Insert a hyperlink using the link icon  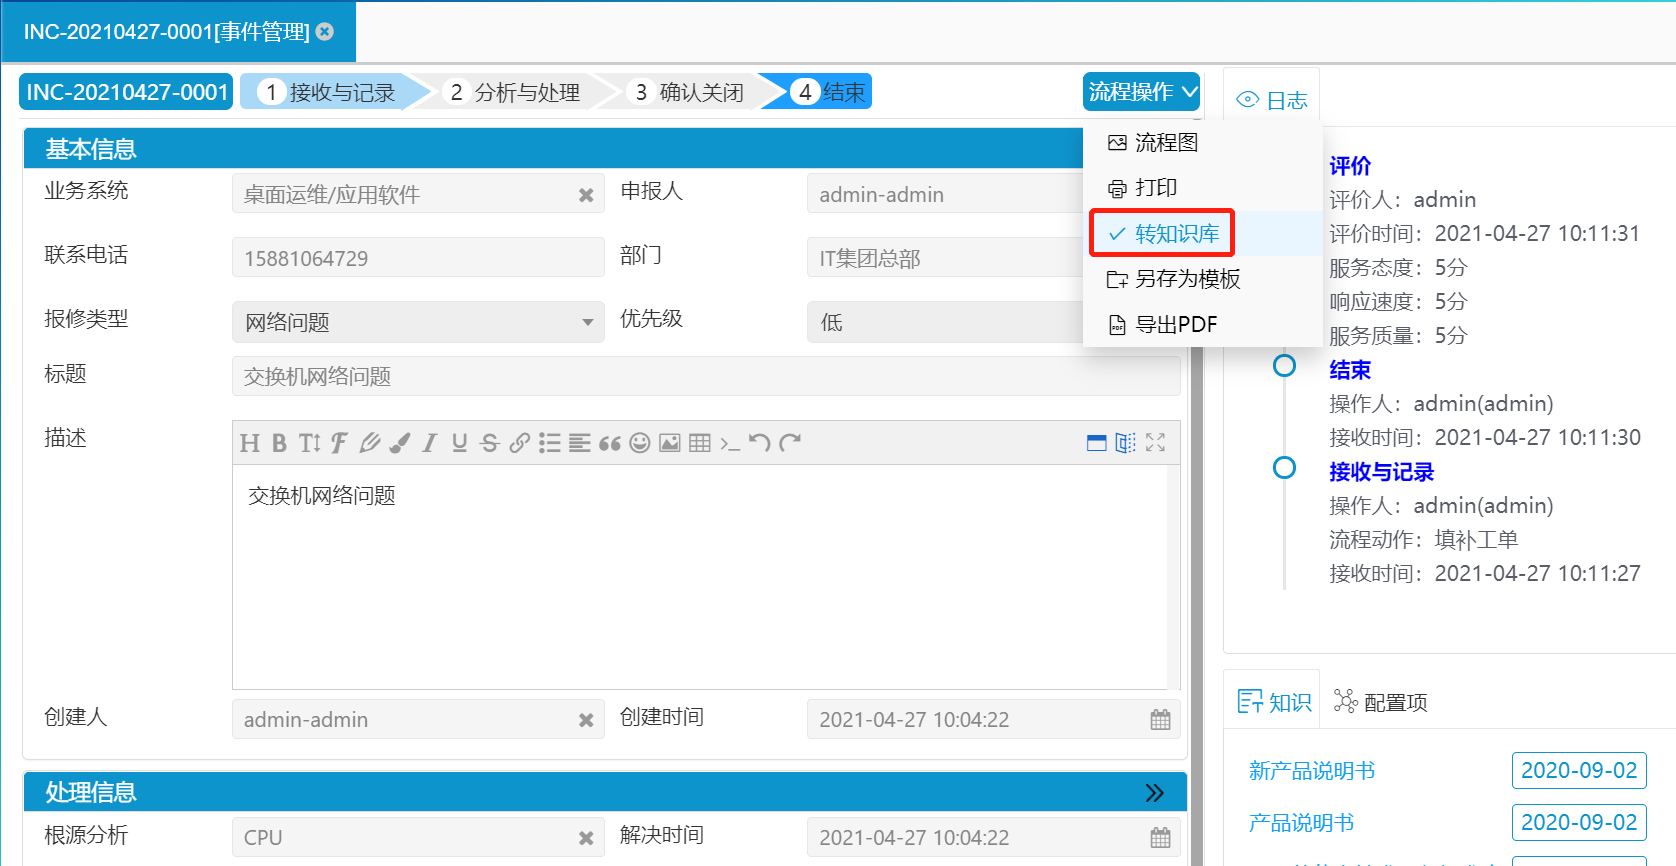coord(519,443)
